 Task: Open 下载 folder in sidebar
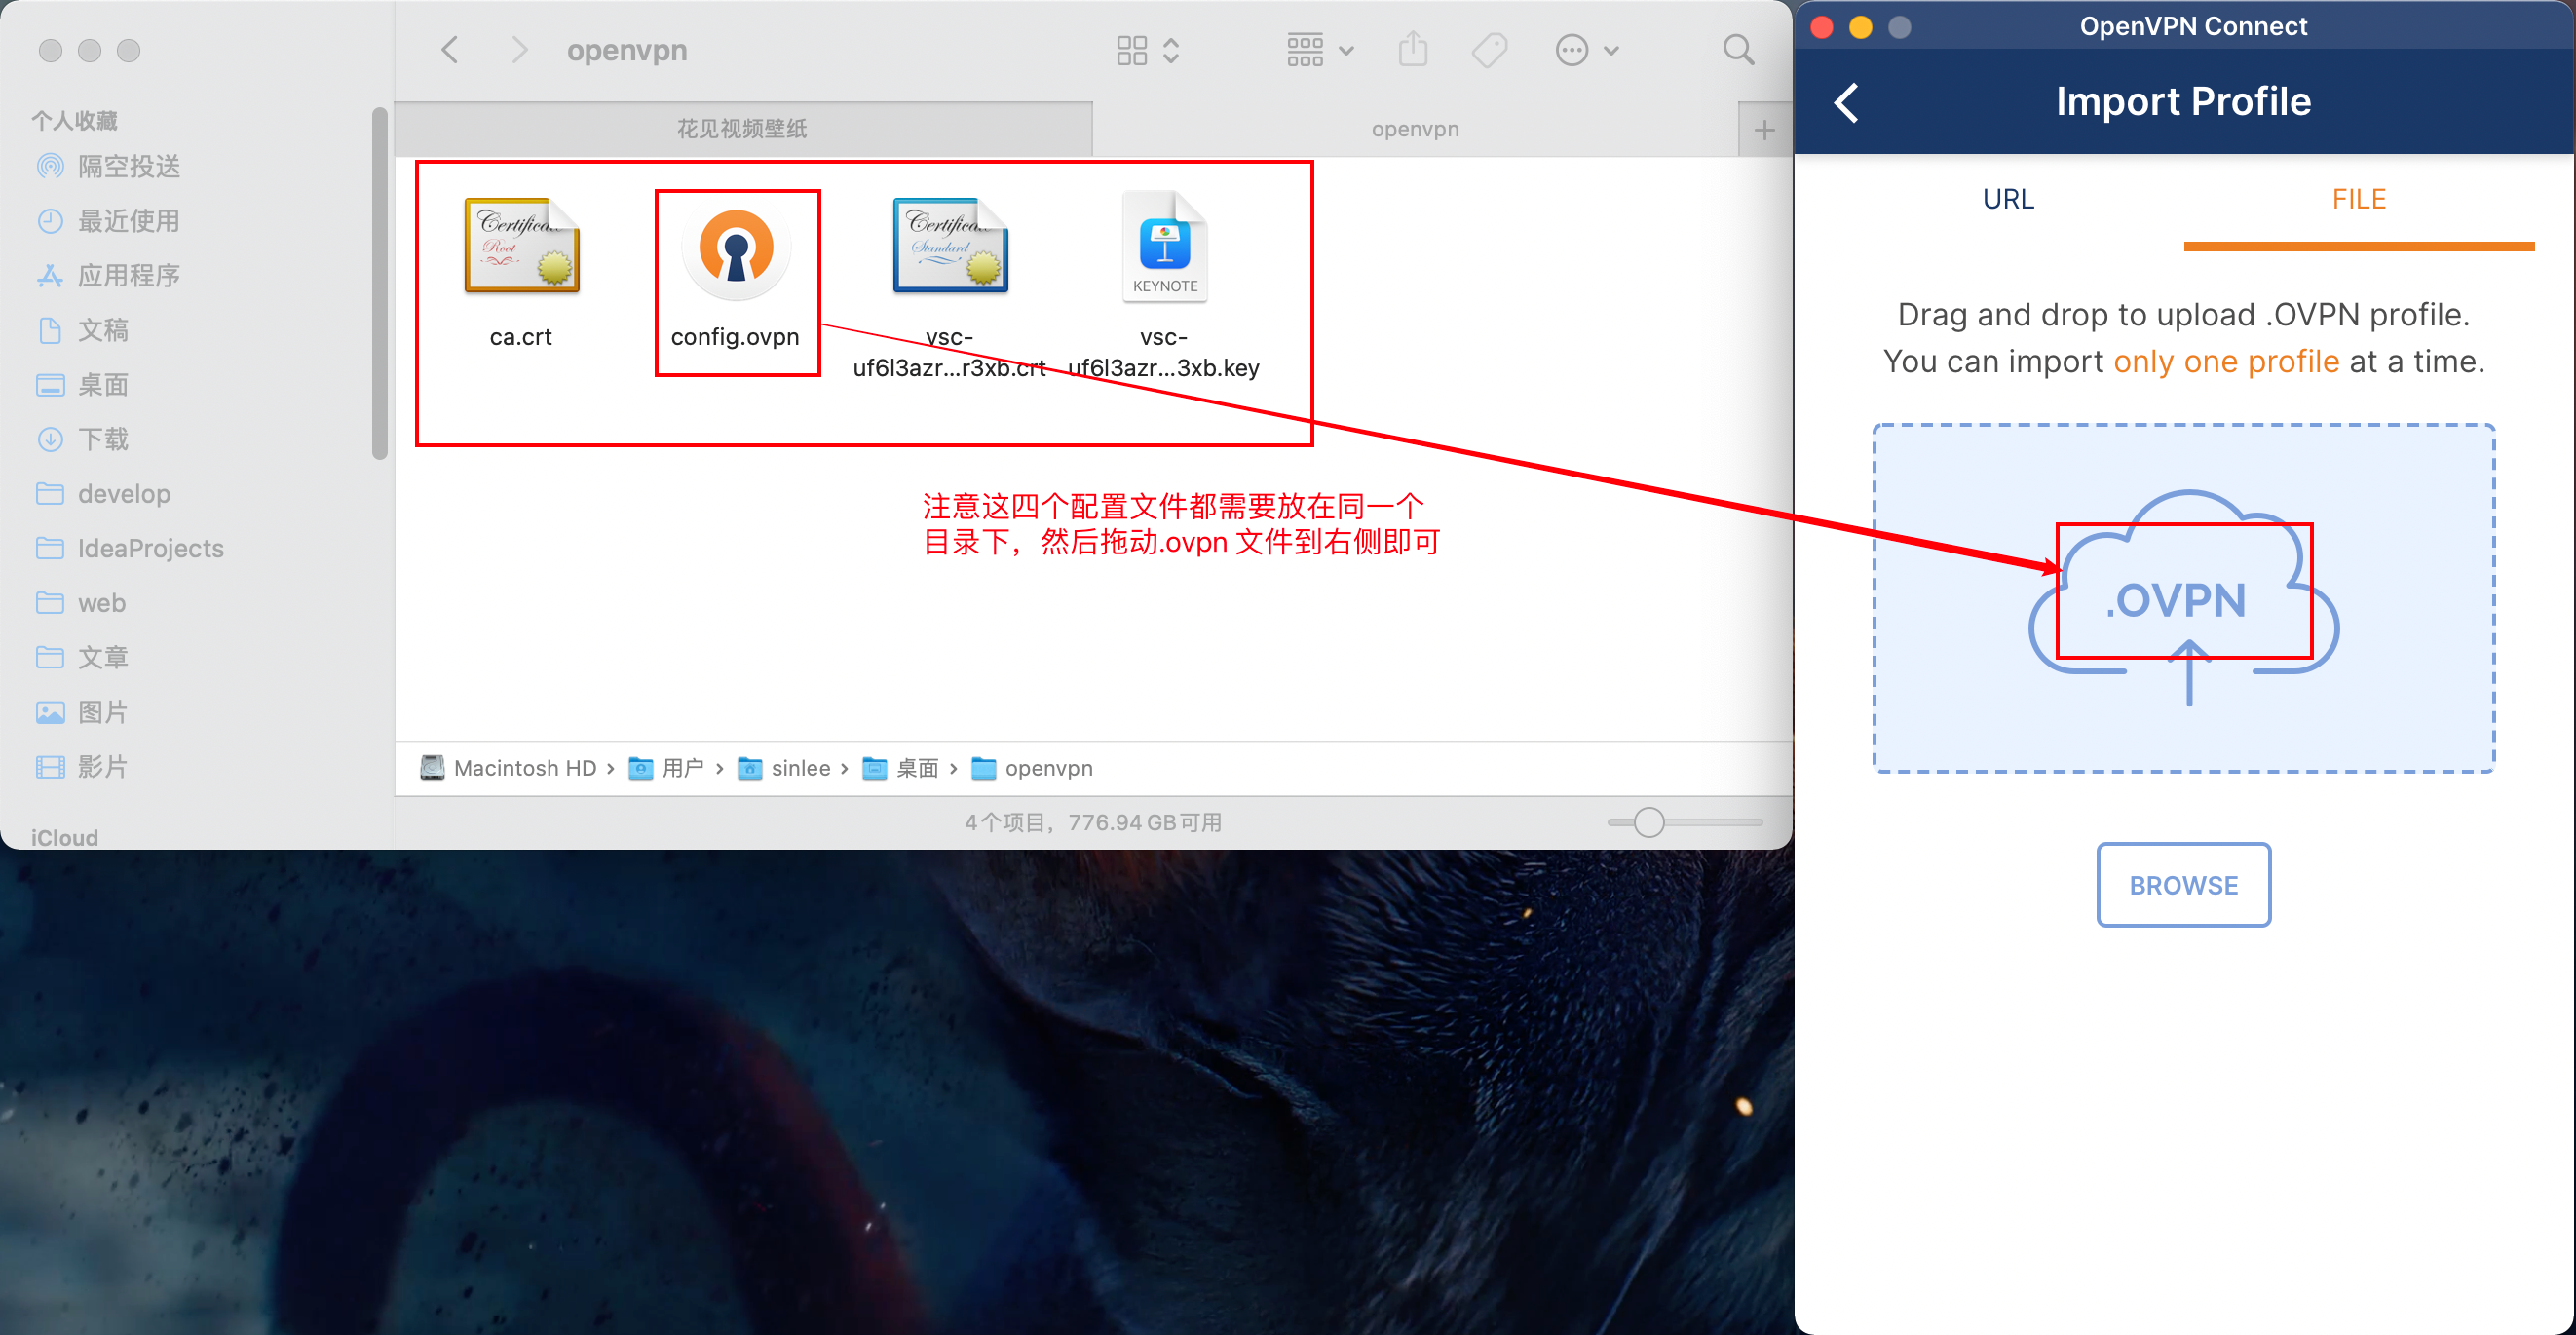pyautogui.click(x=102, y=439)
